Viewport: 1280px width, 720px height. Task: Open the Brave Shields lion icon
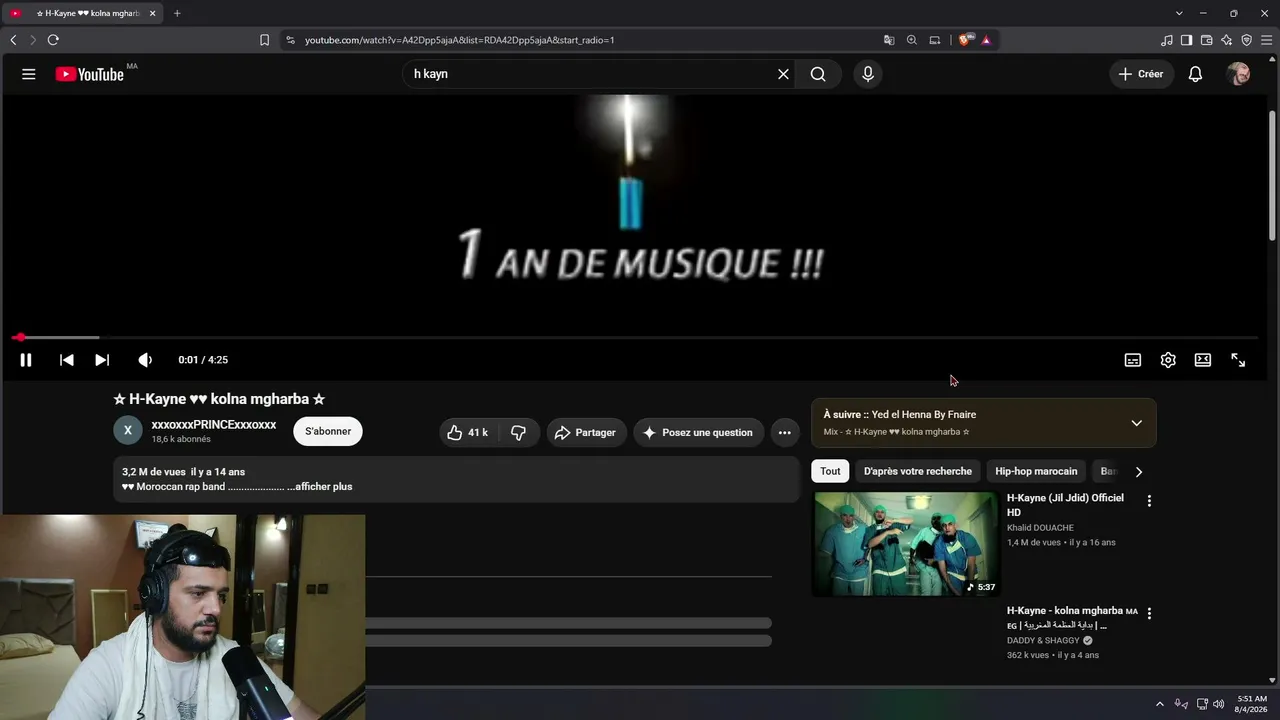[x=965, y=40]
